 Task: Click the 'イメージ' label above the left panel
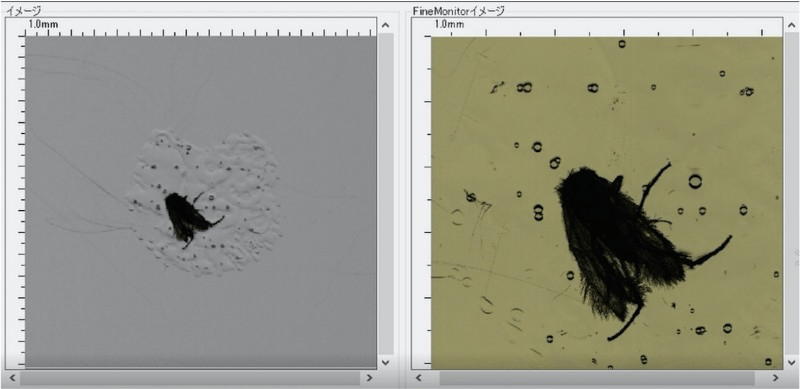pos(22,11)
